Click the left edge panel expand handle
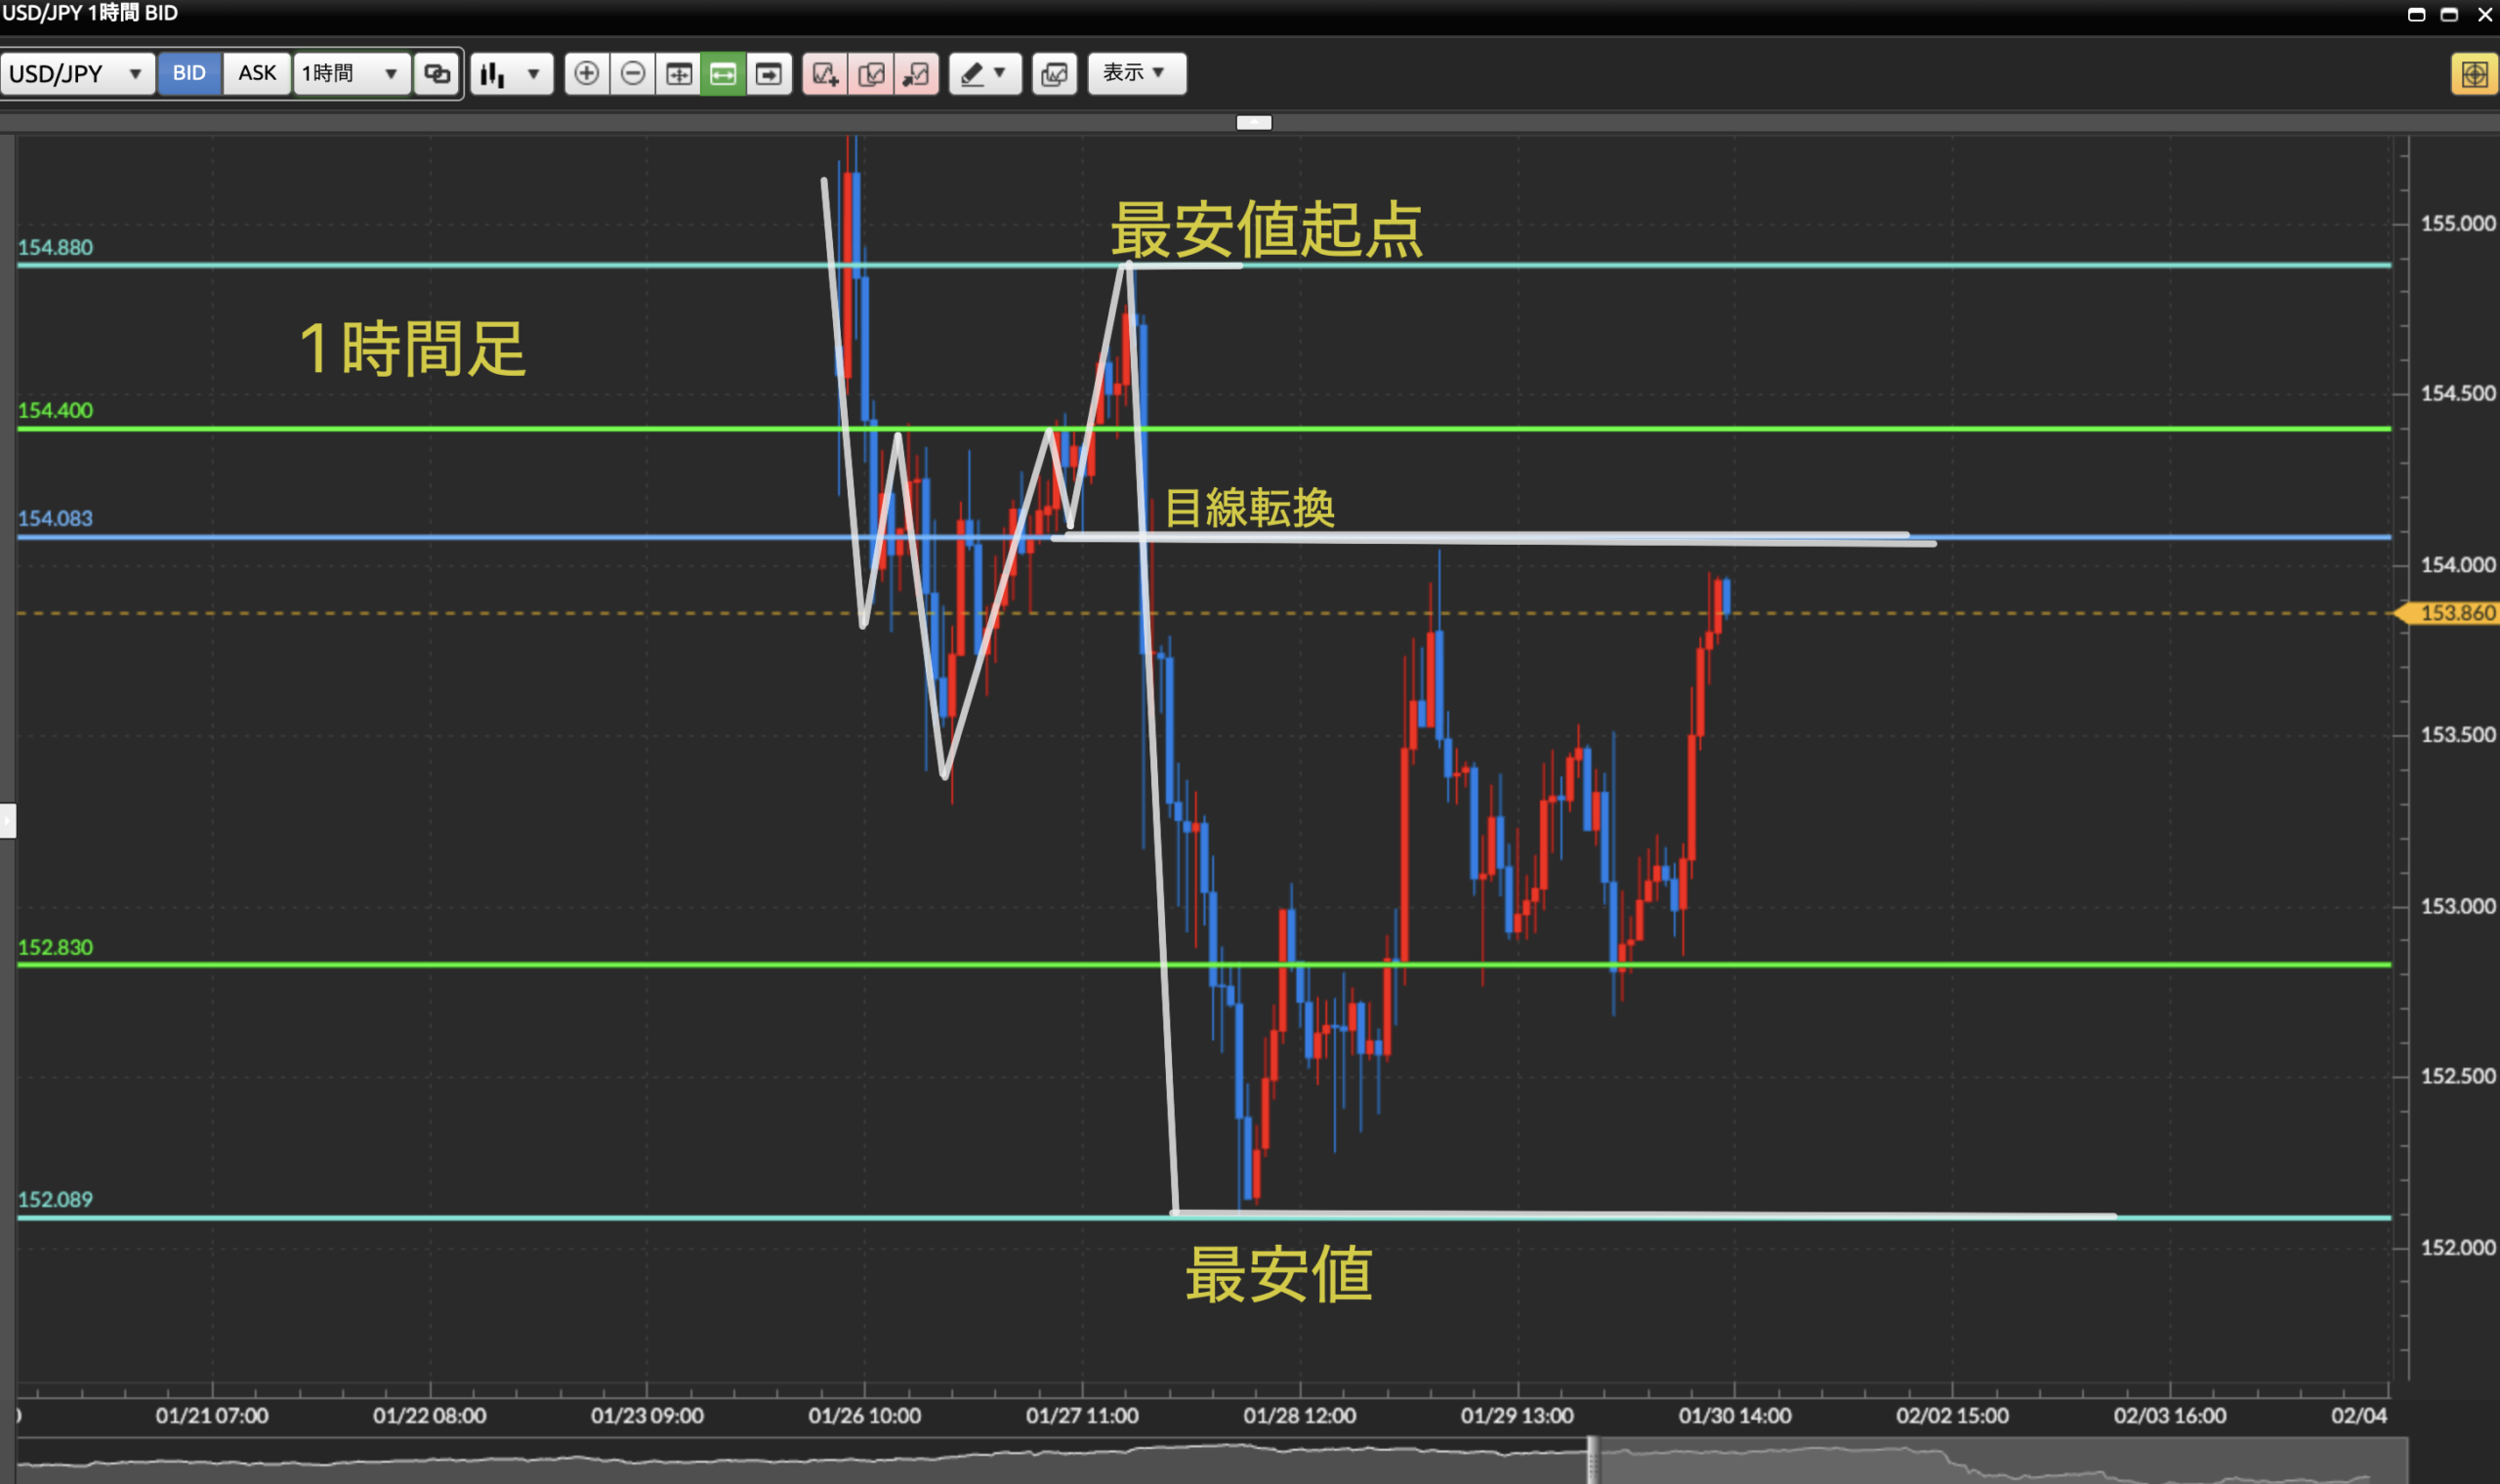 coord(8,820)
